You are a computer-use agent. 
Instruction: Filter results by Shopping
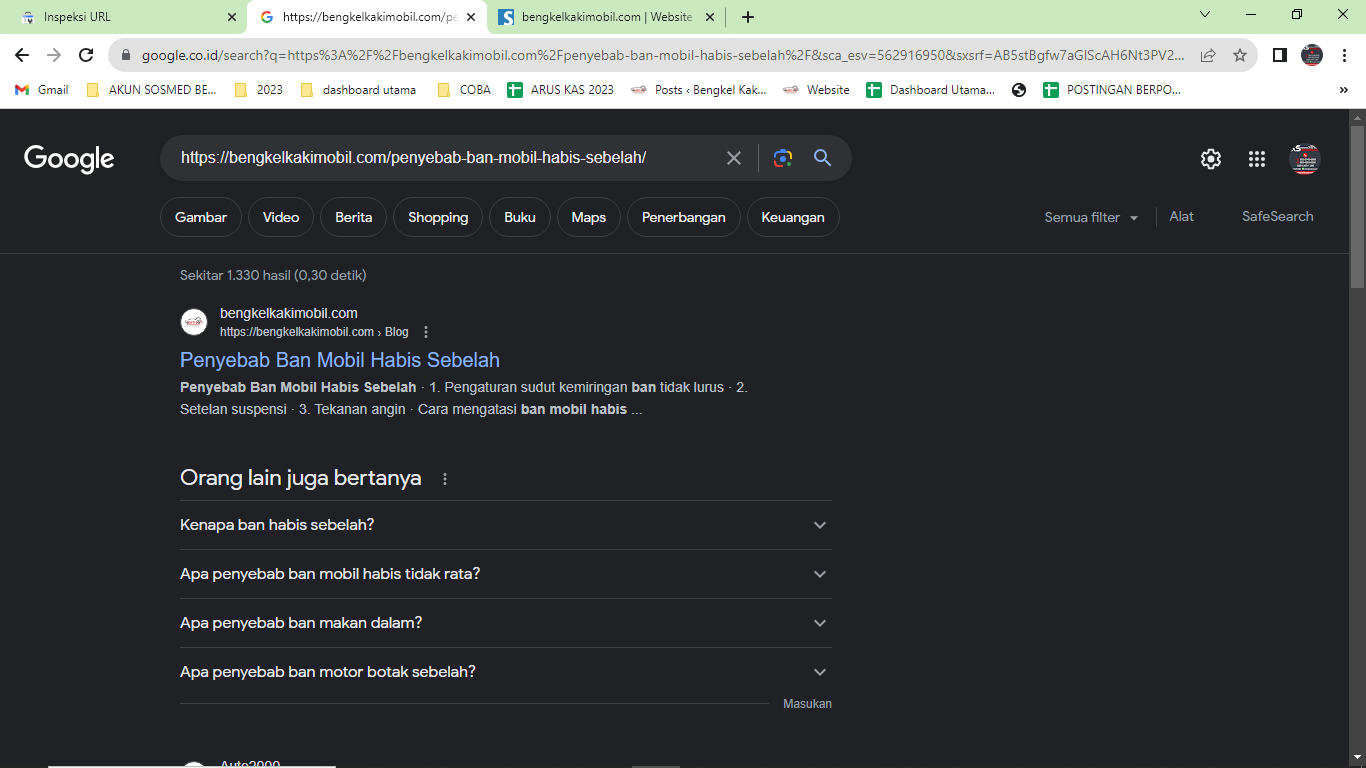[x=438, y=217]
